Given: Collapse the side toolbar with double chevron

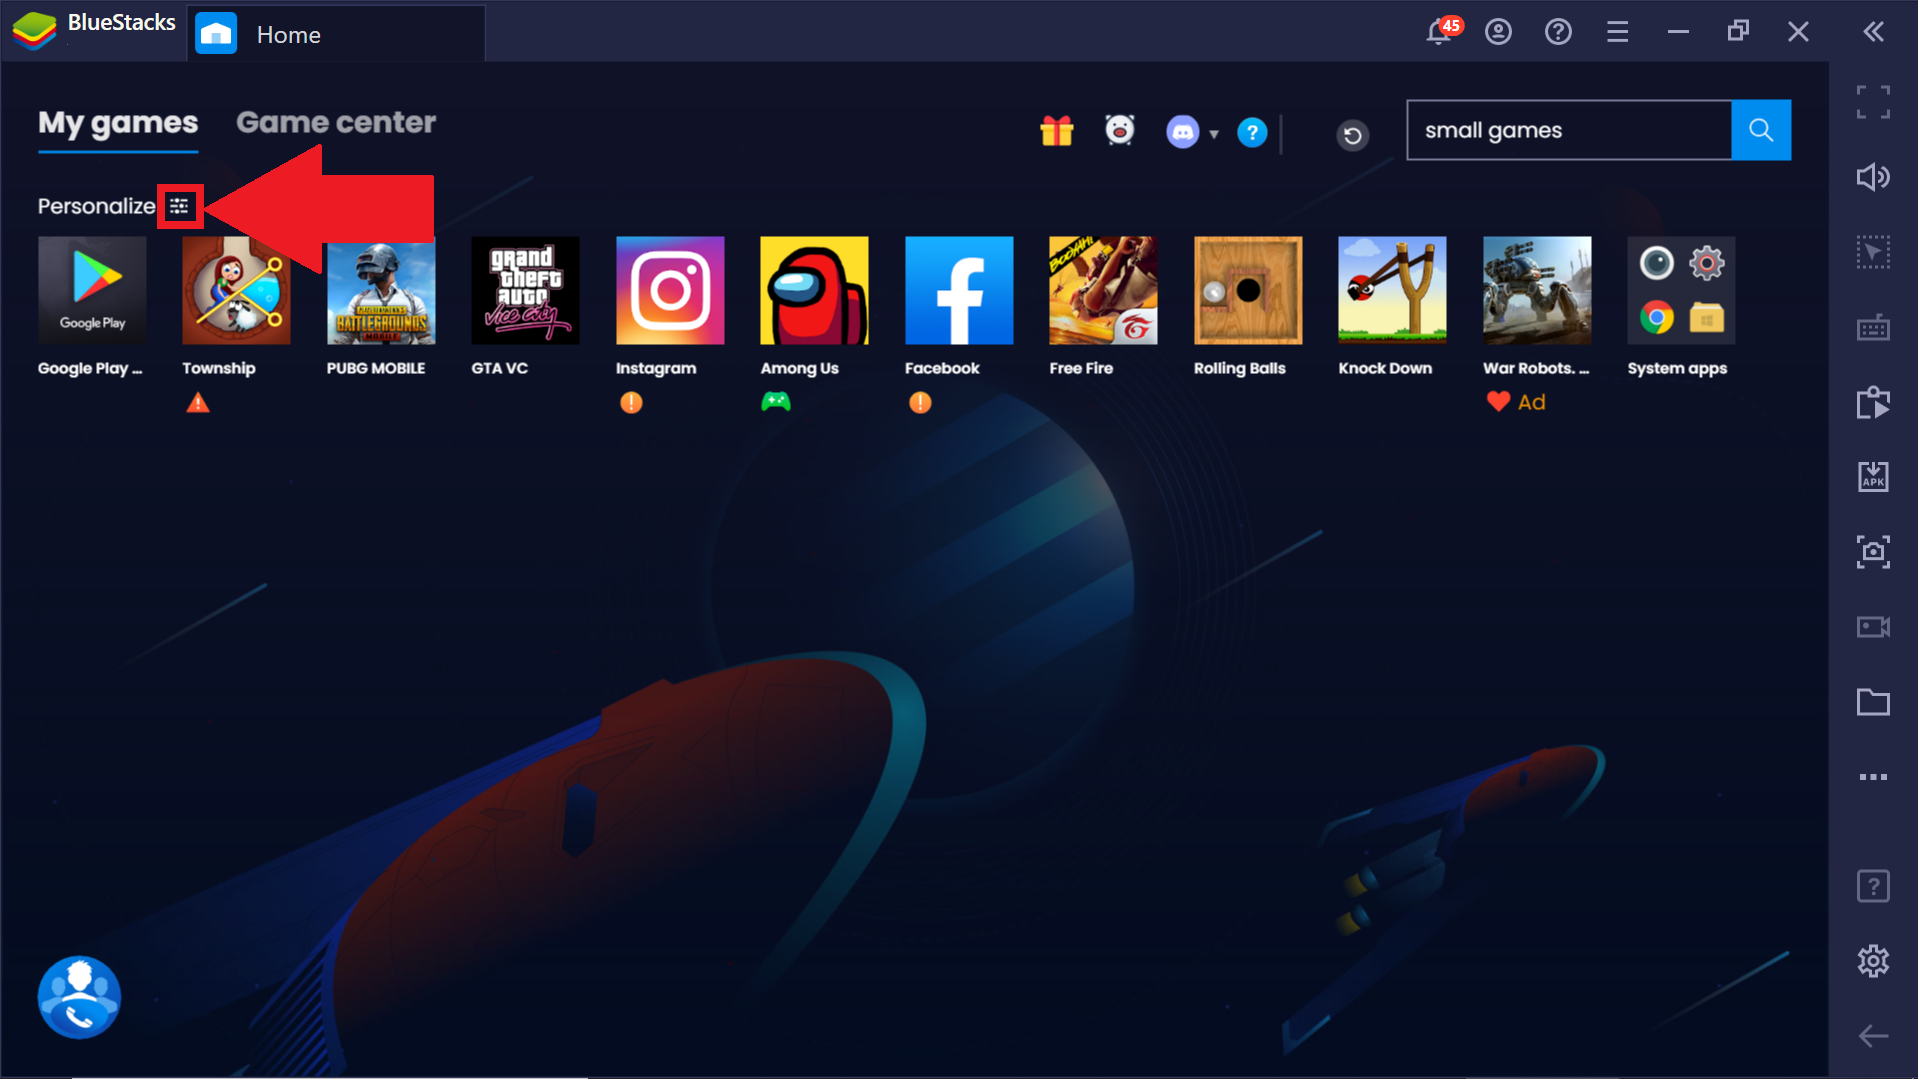Looking at the screenshot, I should [x=1874, y=32].
